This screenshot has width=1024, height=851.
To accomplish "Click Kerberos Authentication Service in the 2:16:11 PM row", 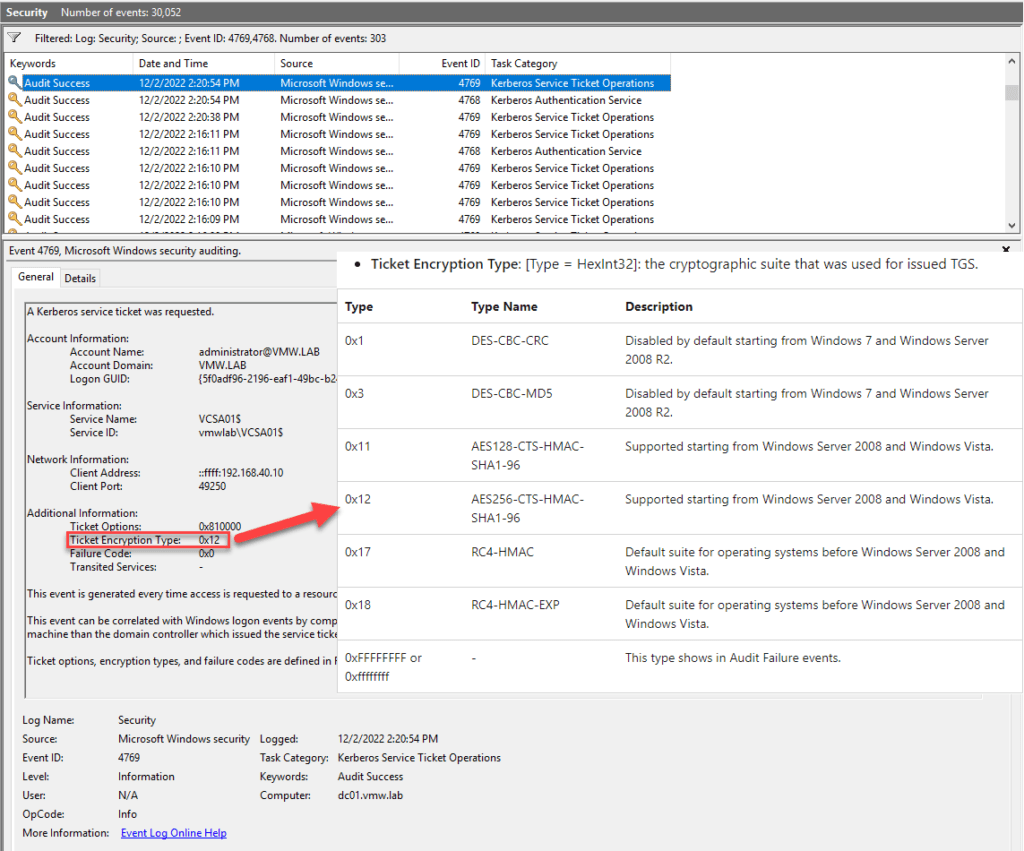I will click(566, 151).
